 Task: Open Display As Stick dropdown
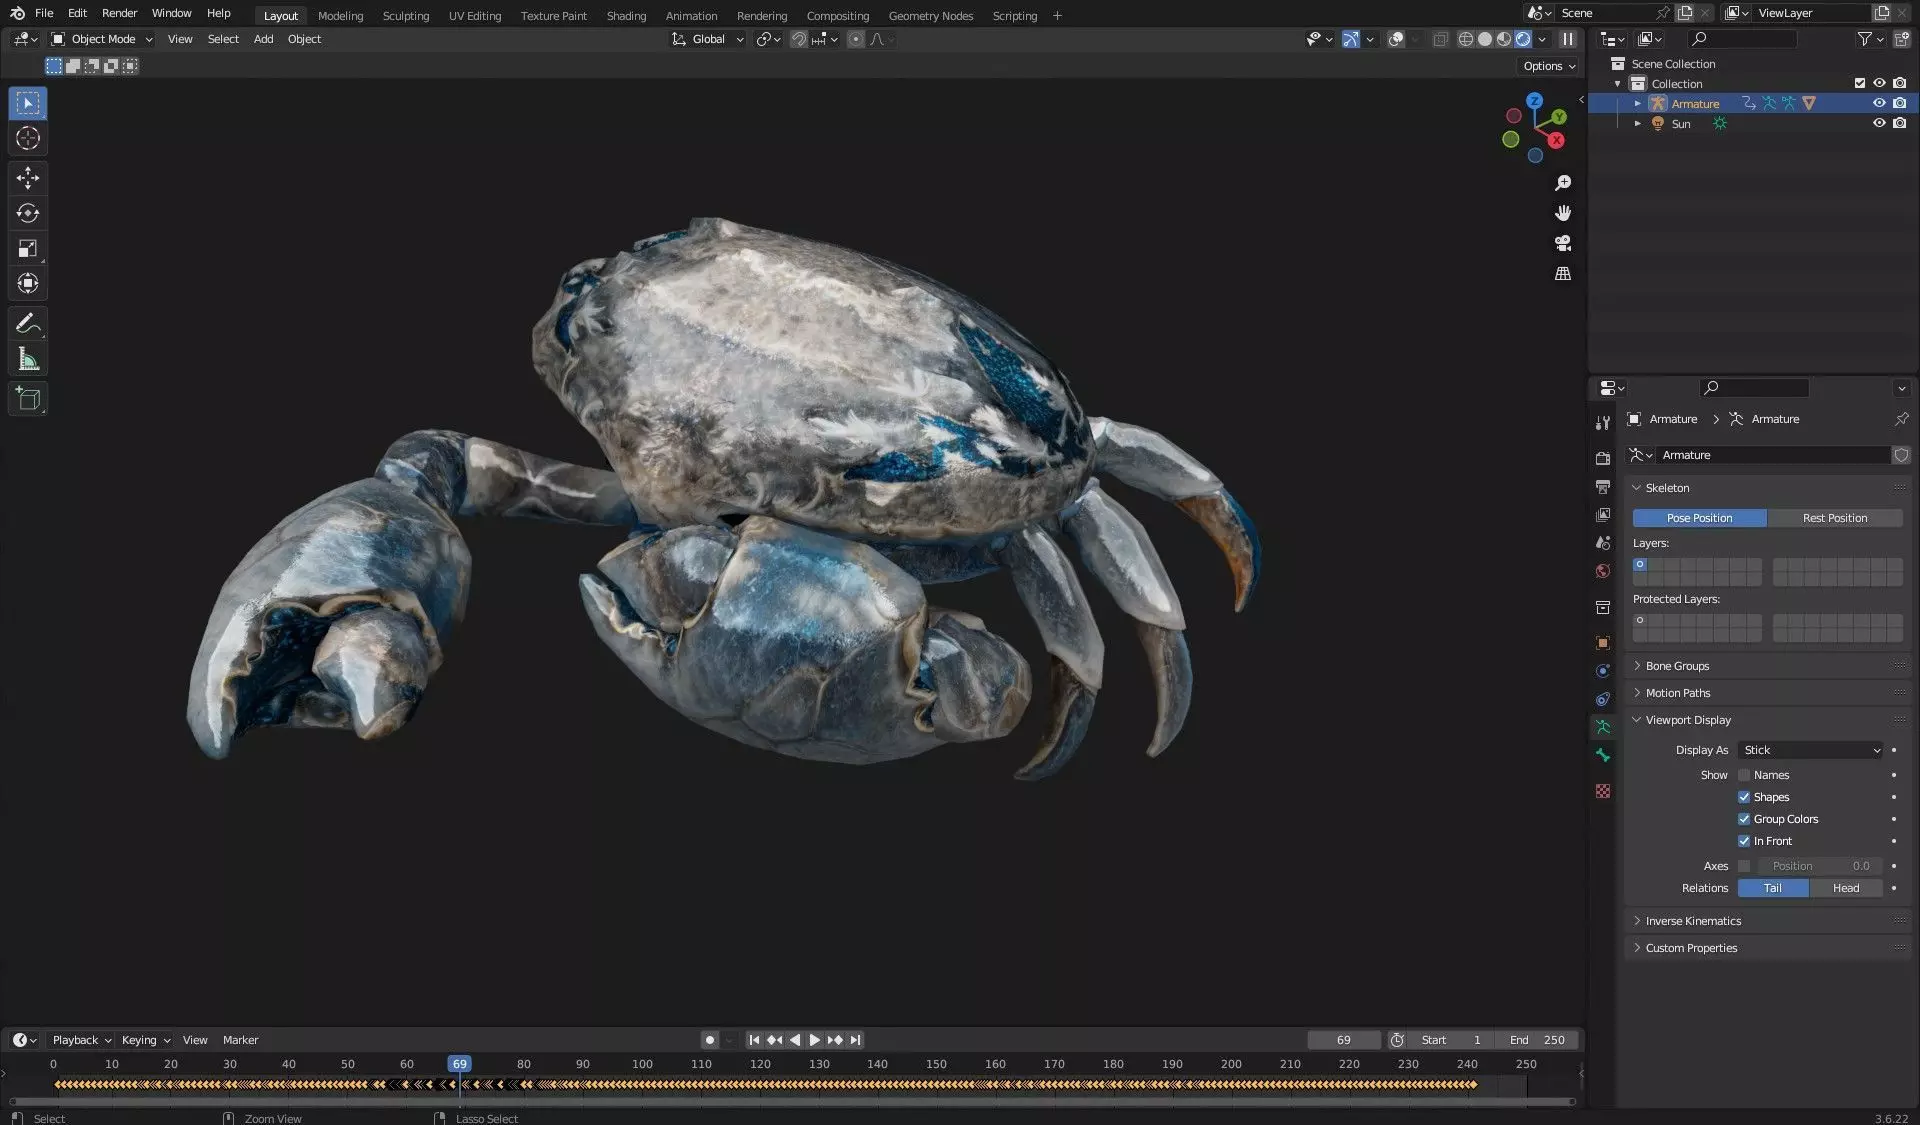(1810, 750)
